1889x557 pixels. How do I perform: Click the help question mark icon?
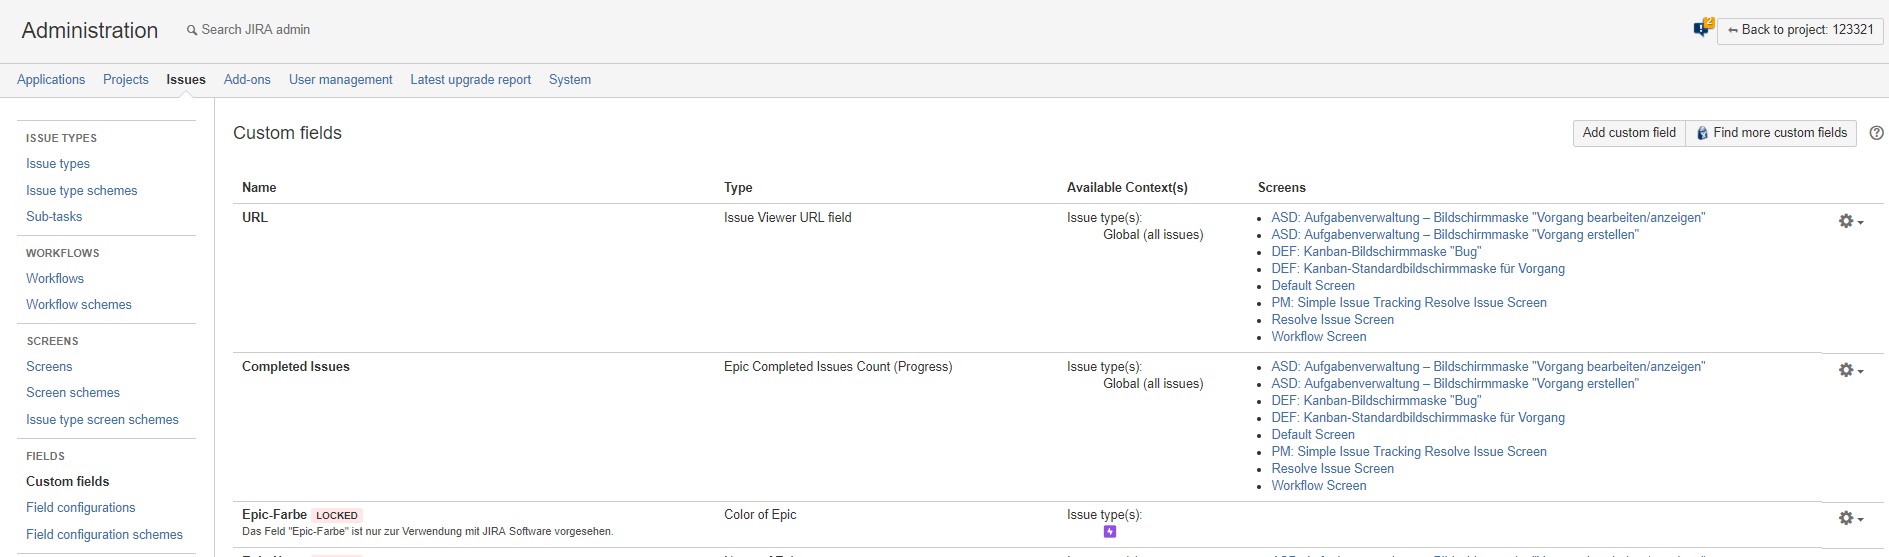[x=1876, y=133]
